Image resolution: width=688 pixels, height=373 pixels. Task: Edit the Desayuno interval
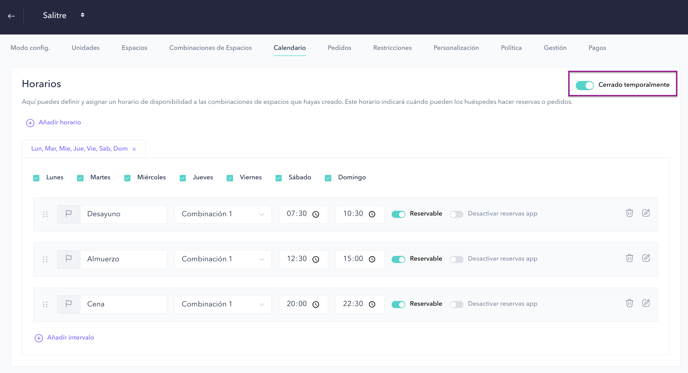pyautogui.click(x=646, y=213)
